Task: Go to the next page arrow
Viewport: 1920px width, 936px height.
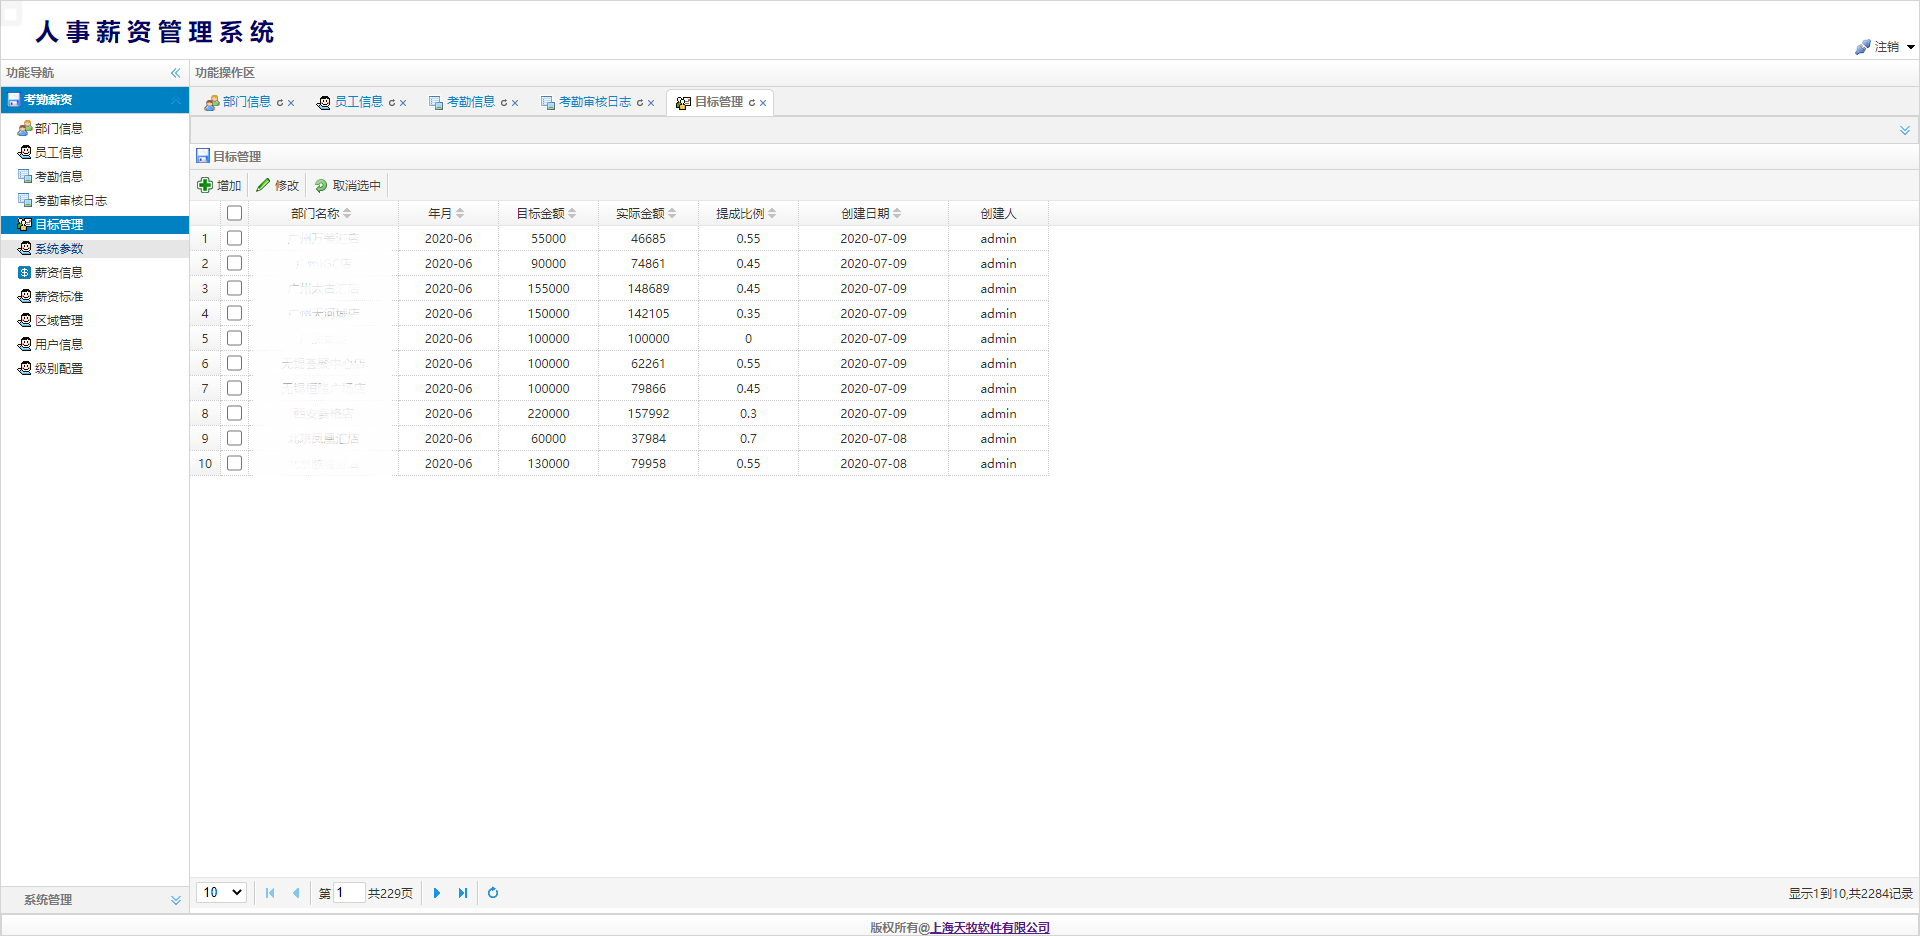Action: click(437, 893)
